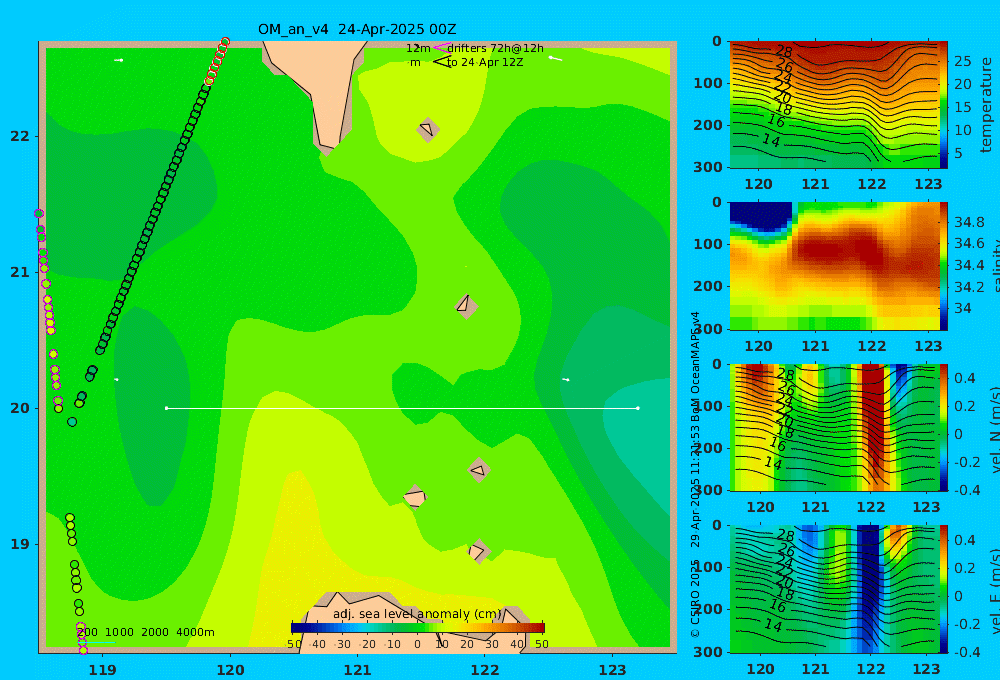Click the sea level anomaly colorbar

[x=418, y=628]
